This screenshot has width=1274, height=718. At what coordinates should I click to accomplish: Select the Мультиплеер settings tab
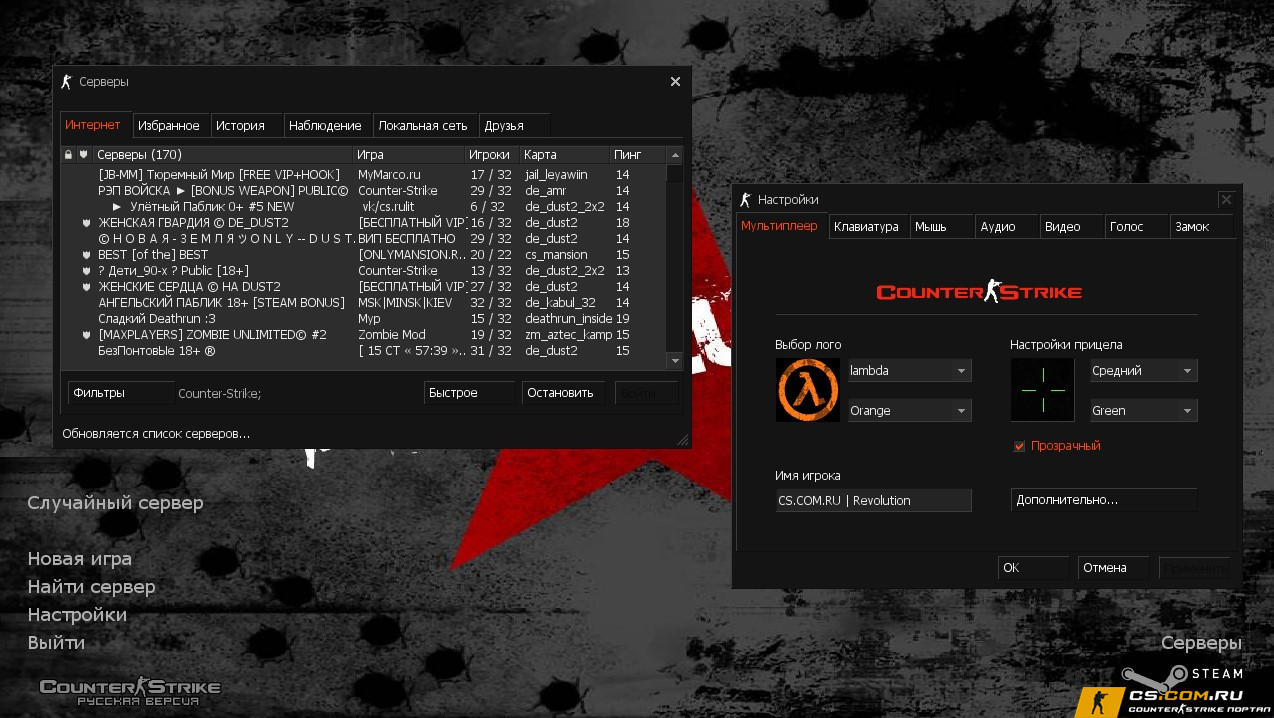pyautogui.click(x=782, y=226)
